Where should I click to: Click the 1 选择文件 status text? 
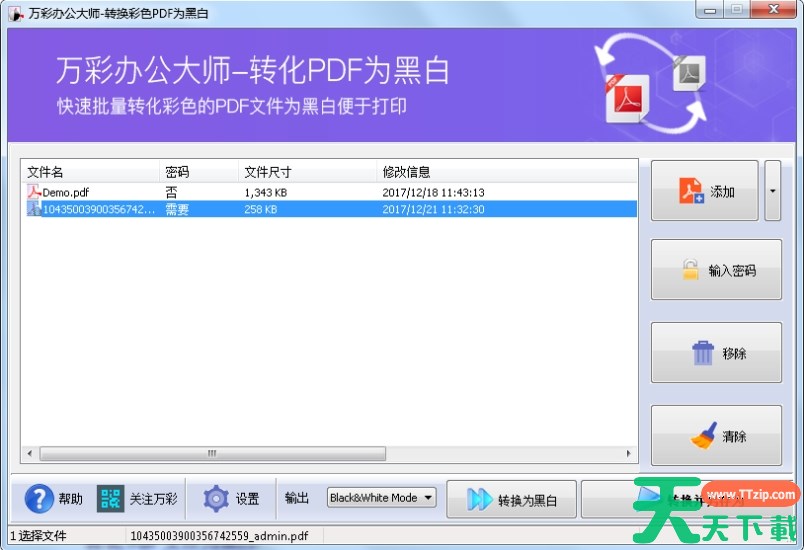39,536
